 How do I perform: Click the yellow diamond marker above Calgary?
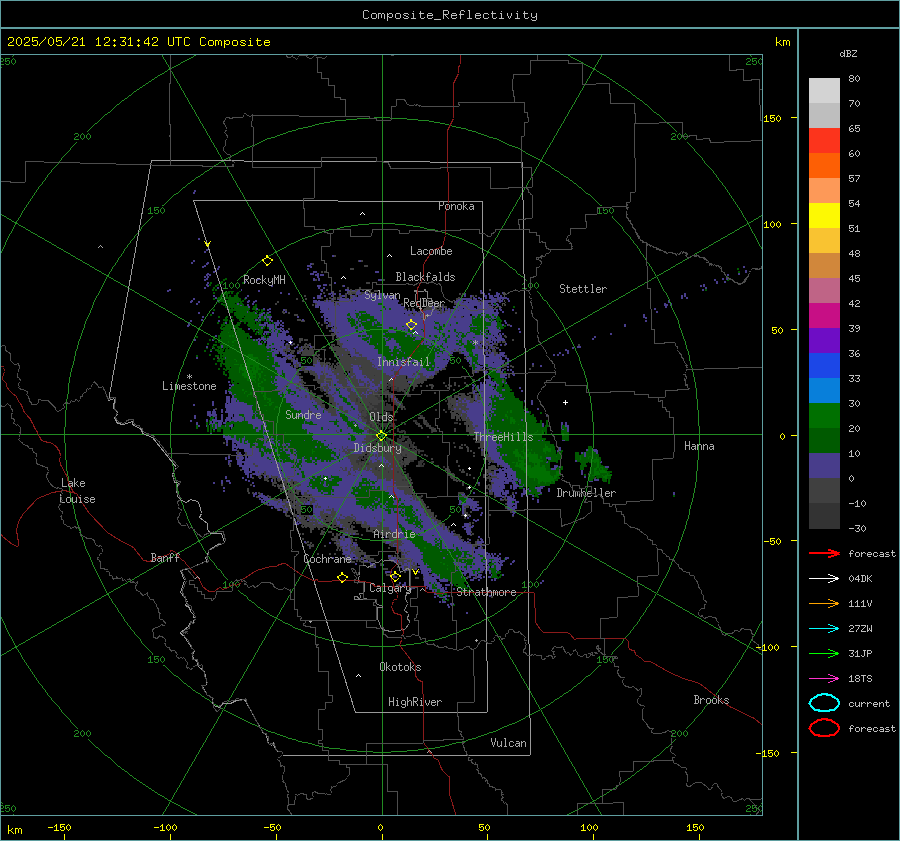(395, 576)
